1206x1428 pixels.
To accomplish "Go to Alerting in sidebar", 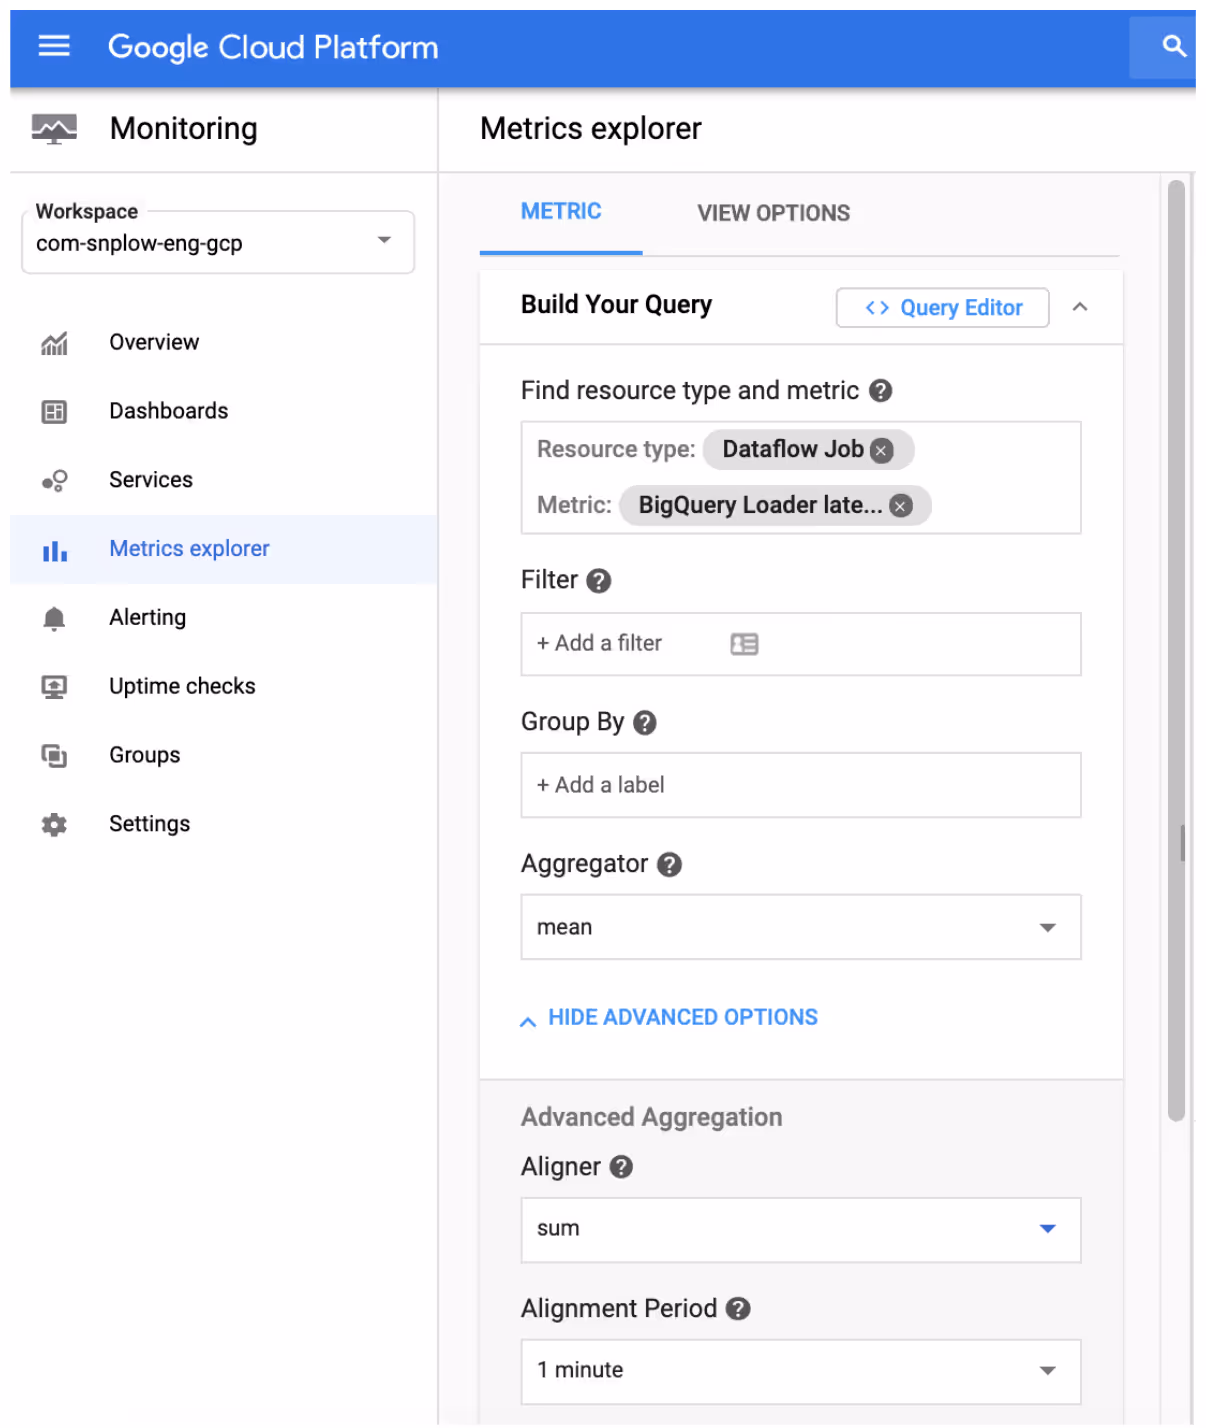I will [x=223, y=619].
